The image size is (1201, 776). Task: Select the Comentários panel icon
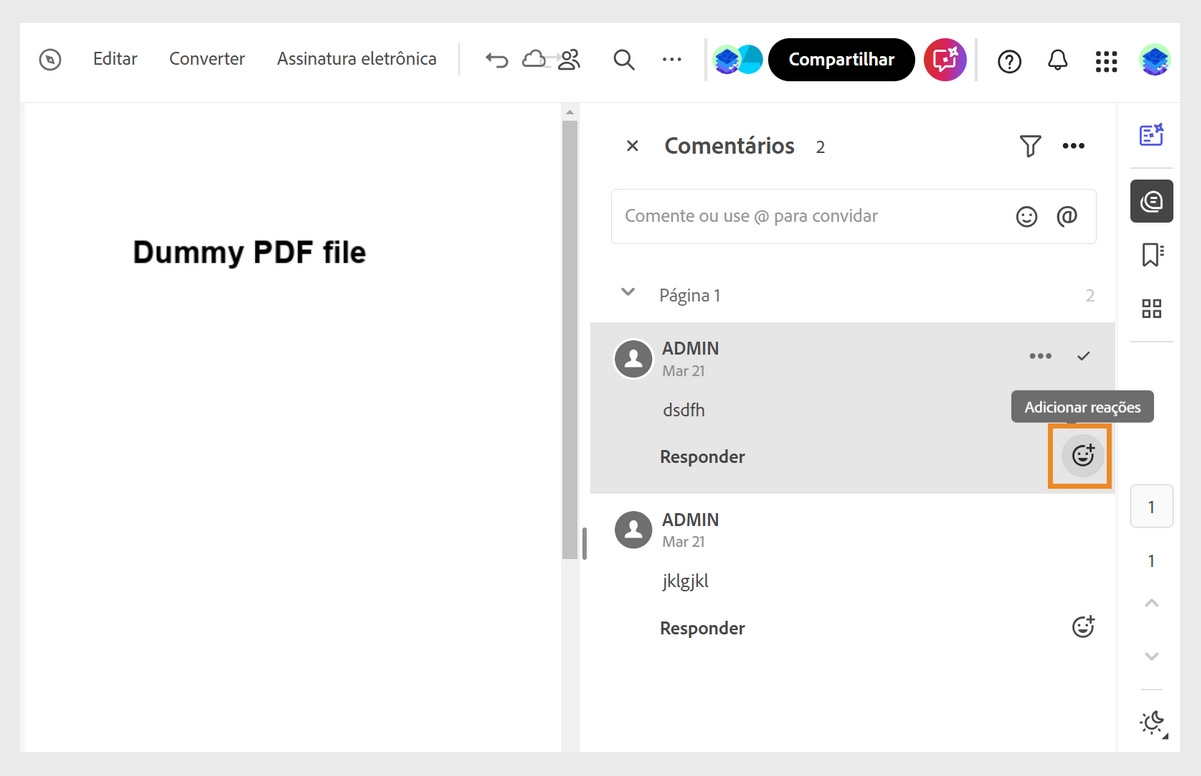tap(1151, 200)
